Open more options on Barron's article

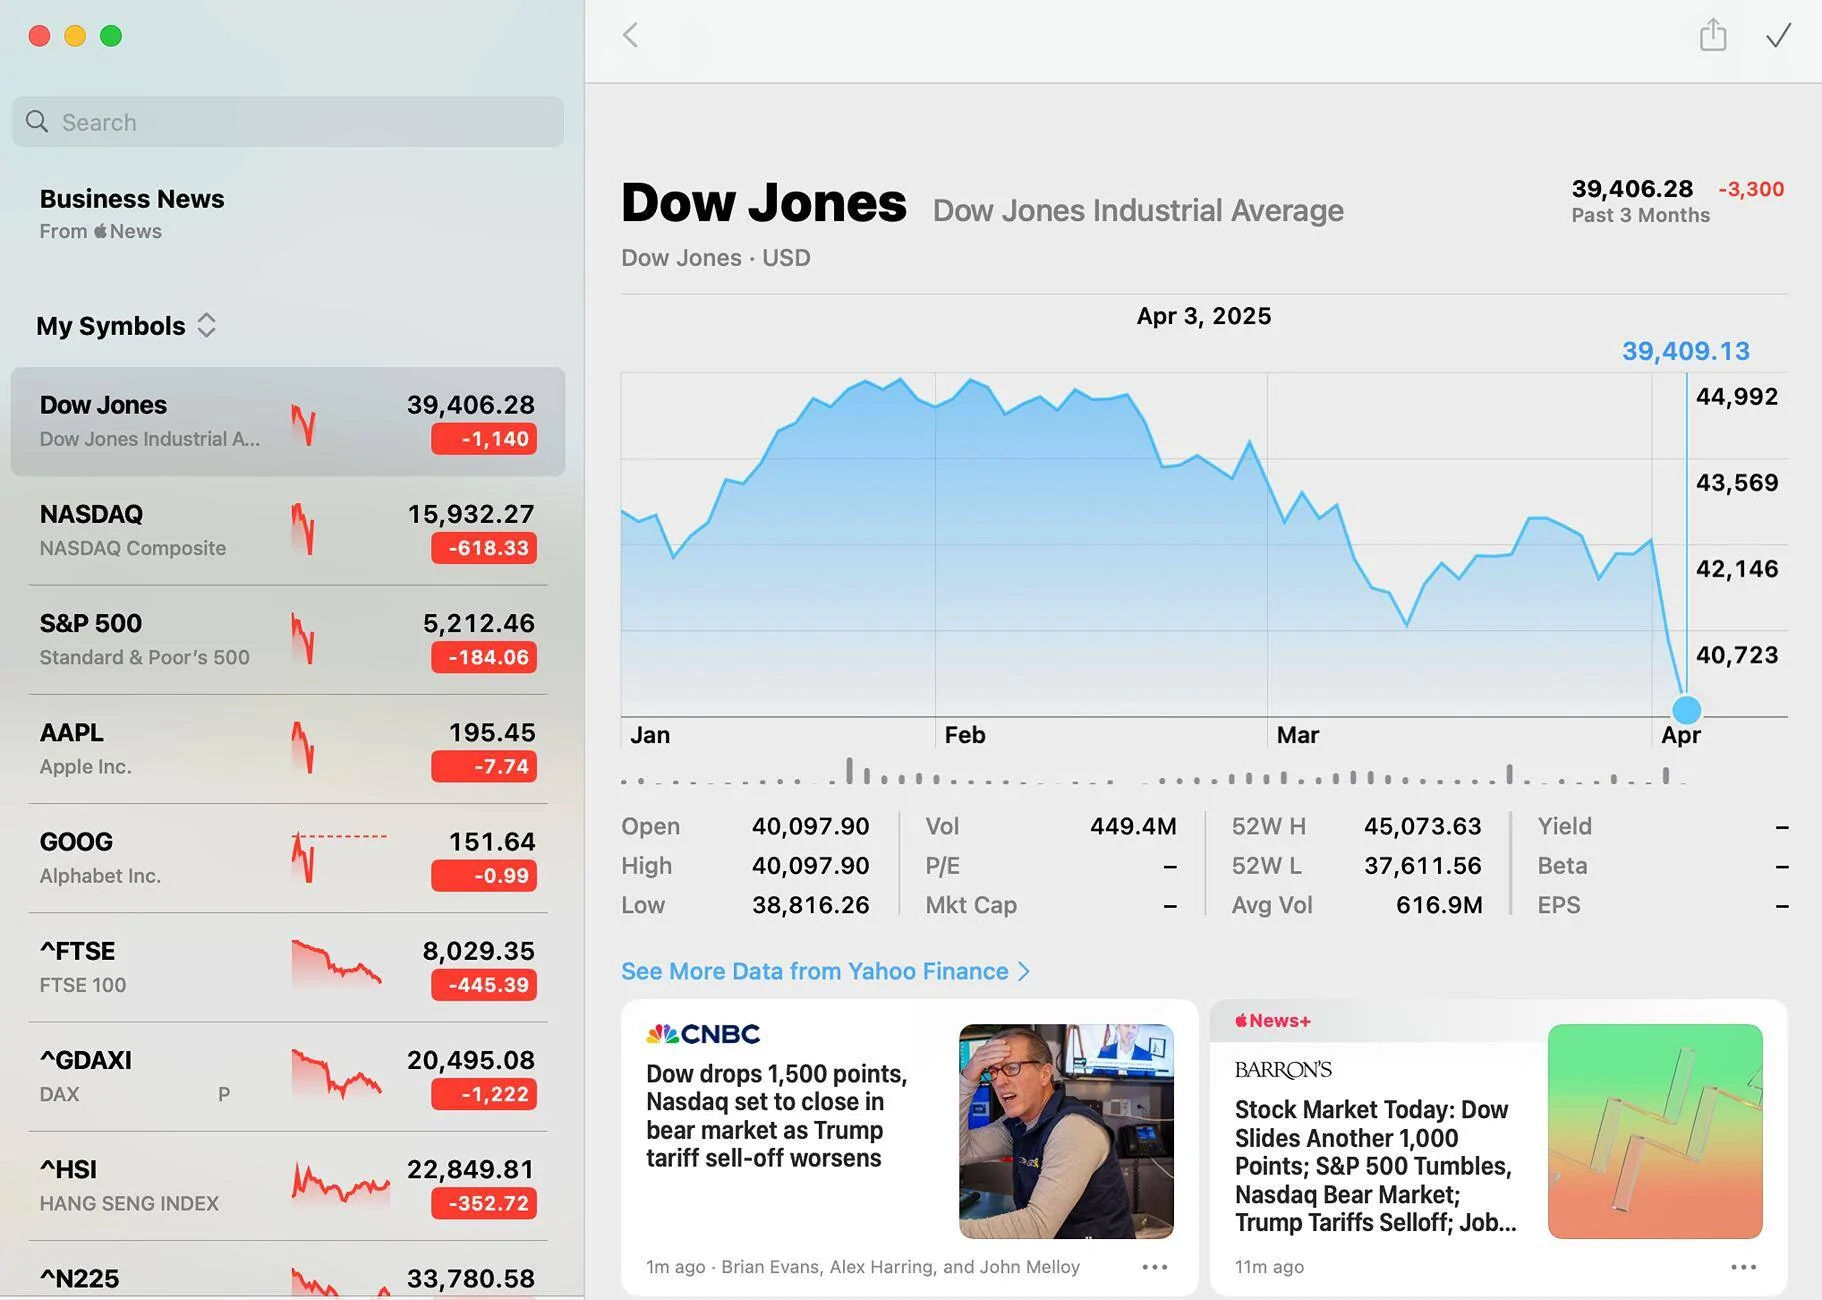[x=1744, y=1267]
